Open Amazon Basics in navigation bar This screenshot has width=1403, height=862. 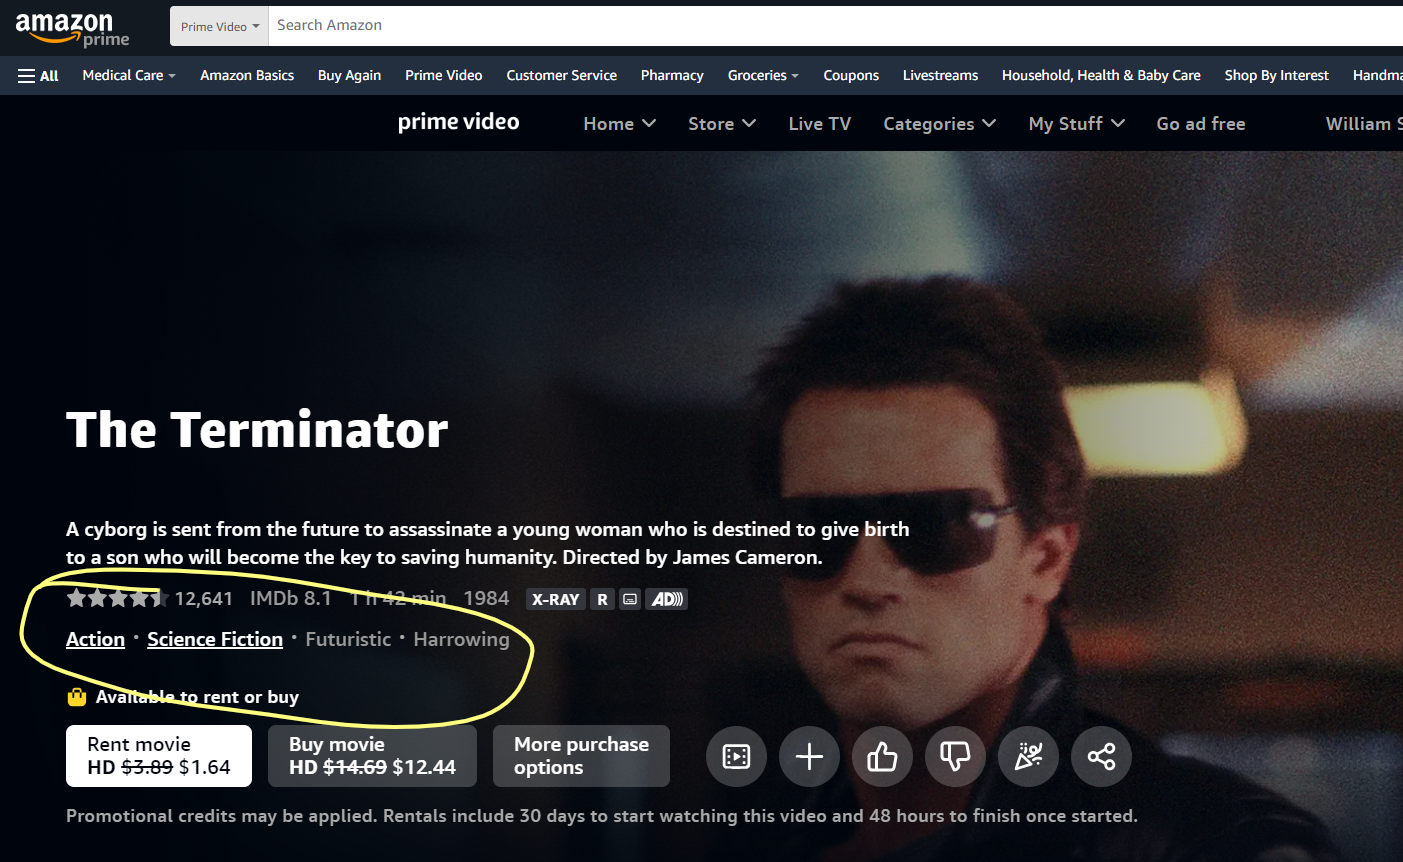(x=247, y=76)
